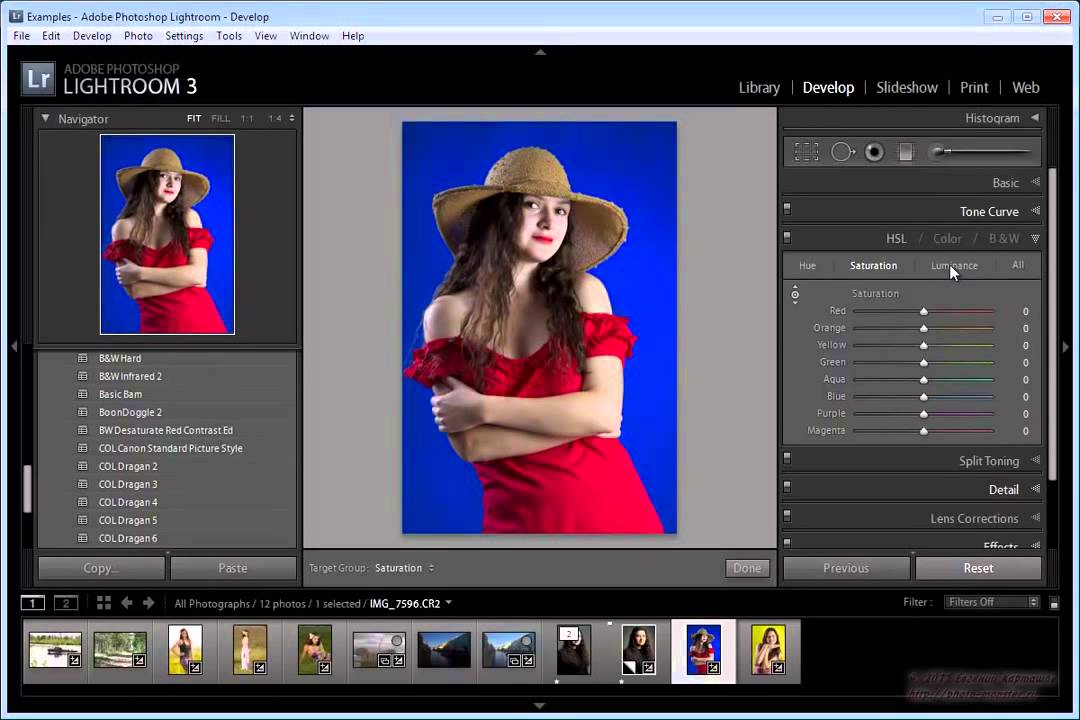Select the Crop Overlay tool
Viewport: 1080px width, 720px height.
pyautogui.click(x=806, y=152)
